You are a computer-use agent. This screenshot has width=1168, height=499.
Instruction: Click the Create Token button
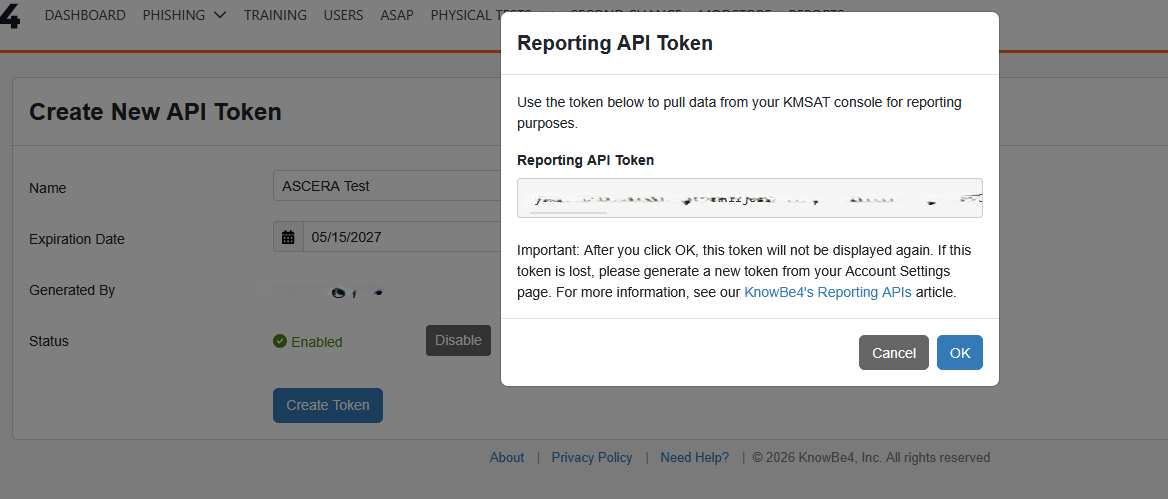[328, 405]
